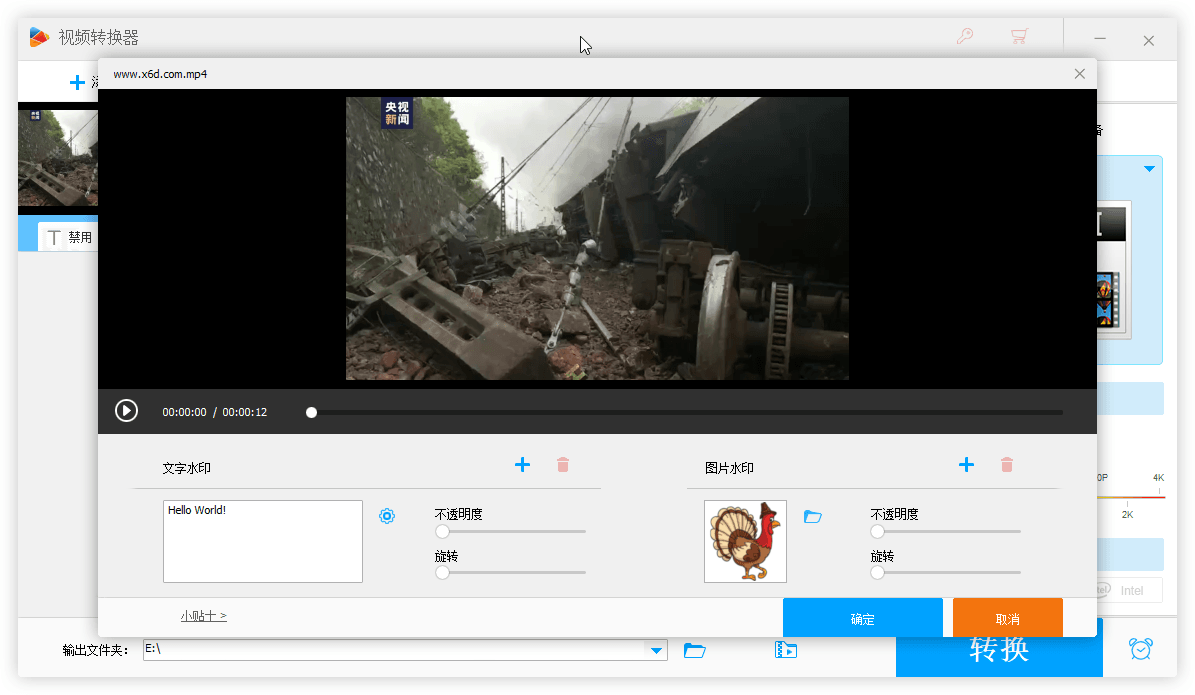Open the output folder dropdown
This screenshot has height=695, width=1195.
coord(657,649)
